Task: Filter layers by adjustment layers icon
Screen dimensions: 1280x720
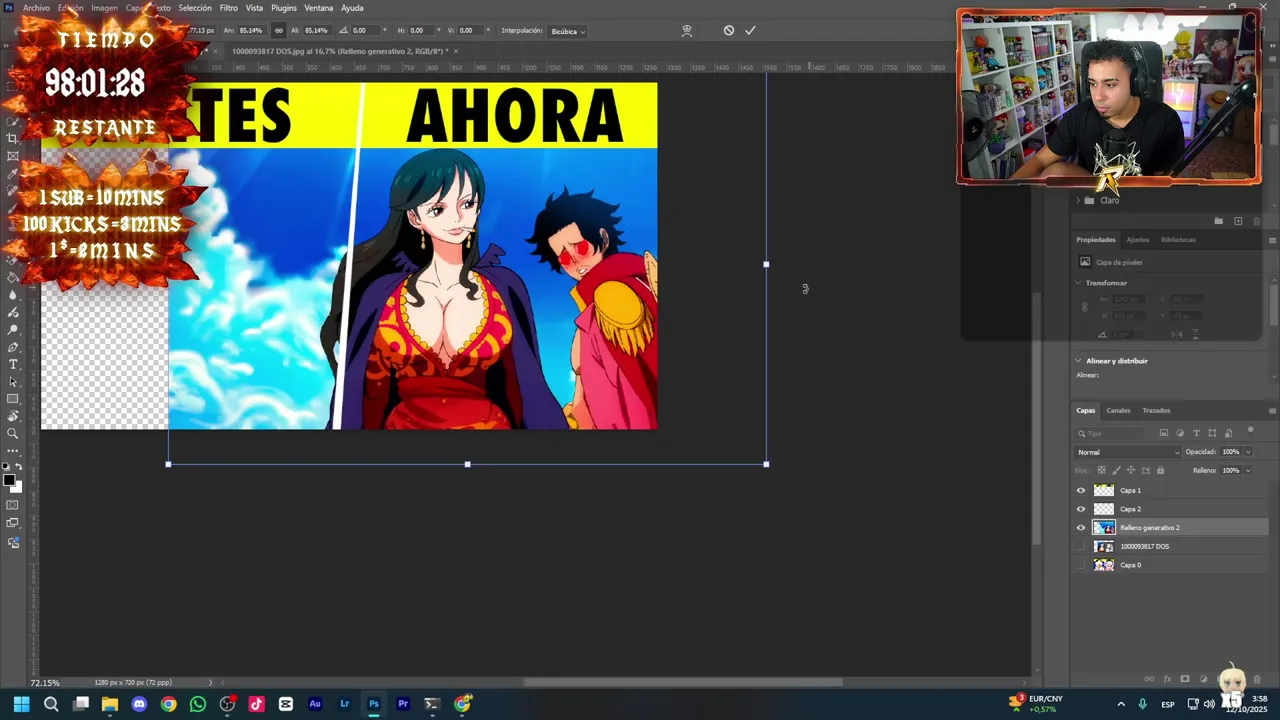Action: (1180, 433)
